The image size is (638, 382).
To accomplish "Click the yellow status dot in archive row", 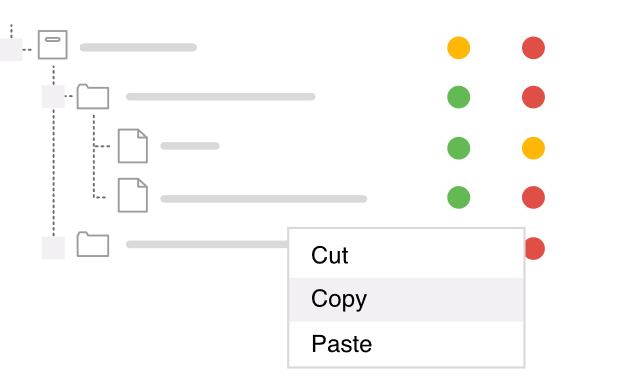I will click(459, 48).
